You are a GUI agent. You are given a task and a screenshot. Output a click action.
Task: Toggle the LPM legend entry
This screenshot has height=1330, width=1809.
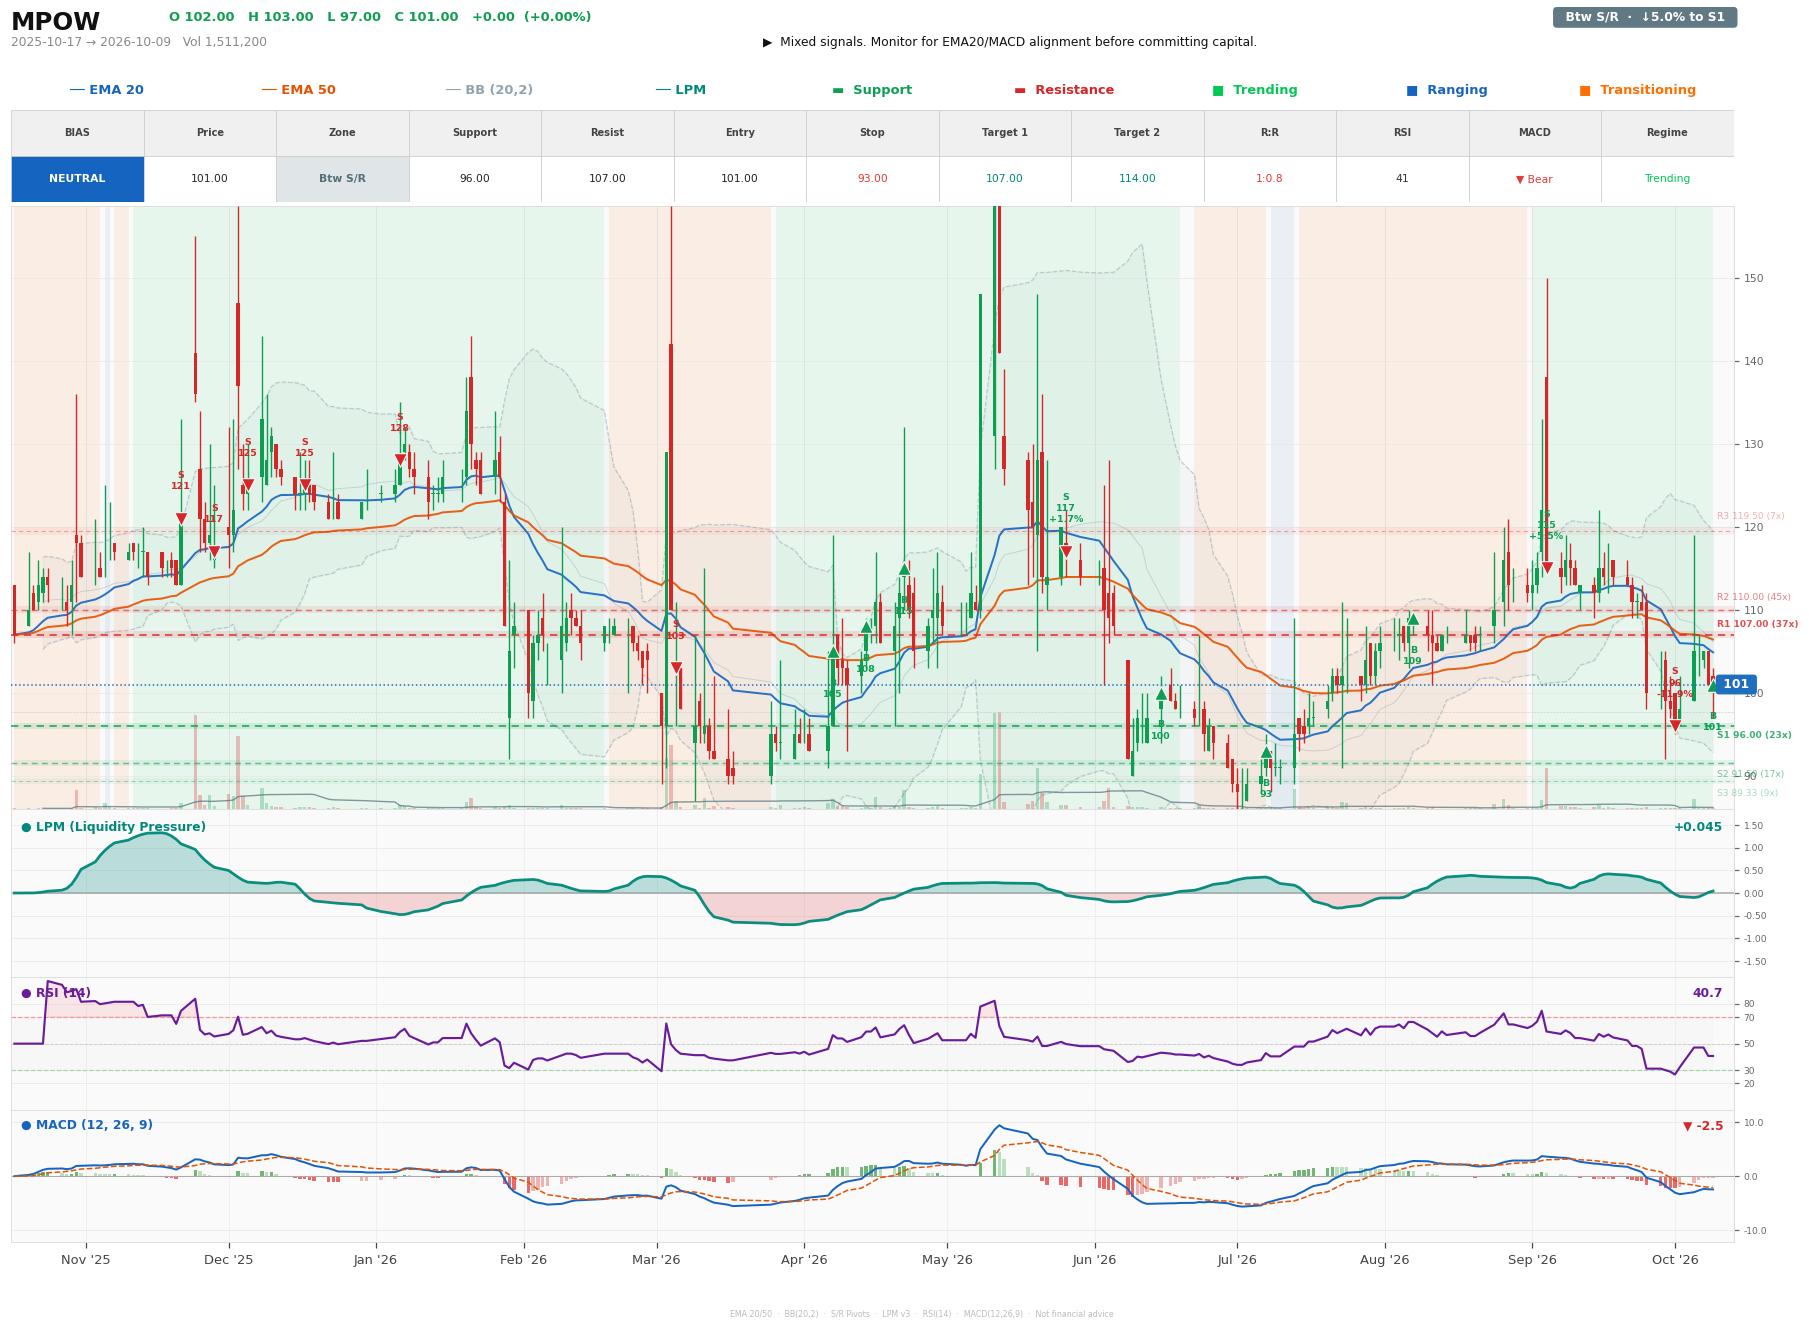680,90
